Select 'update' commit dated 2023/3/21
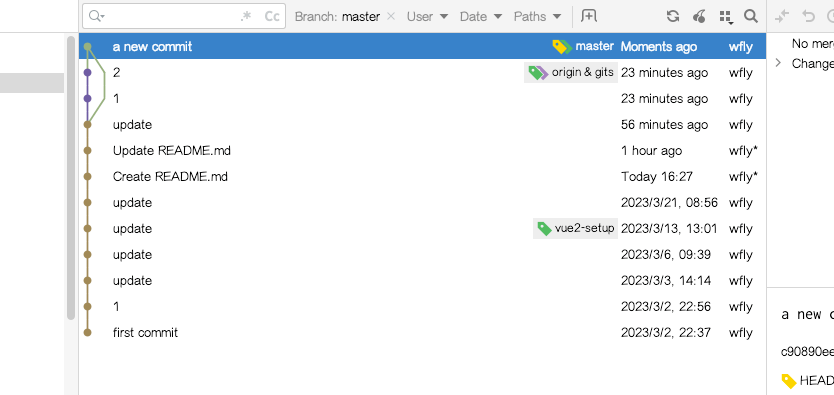834x395 pixels. pos(422,203)
